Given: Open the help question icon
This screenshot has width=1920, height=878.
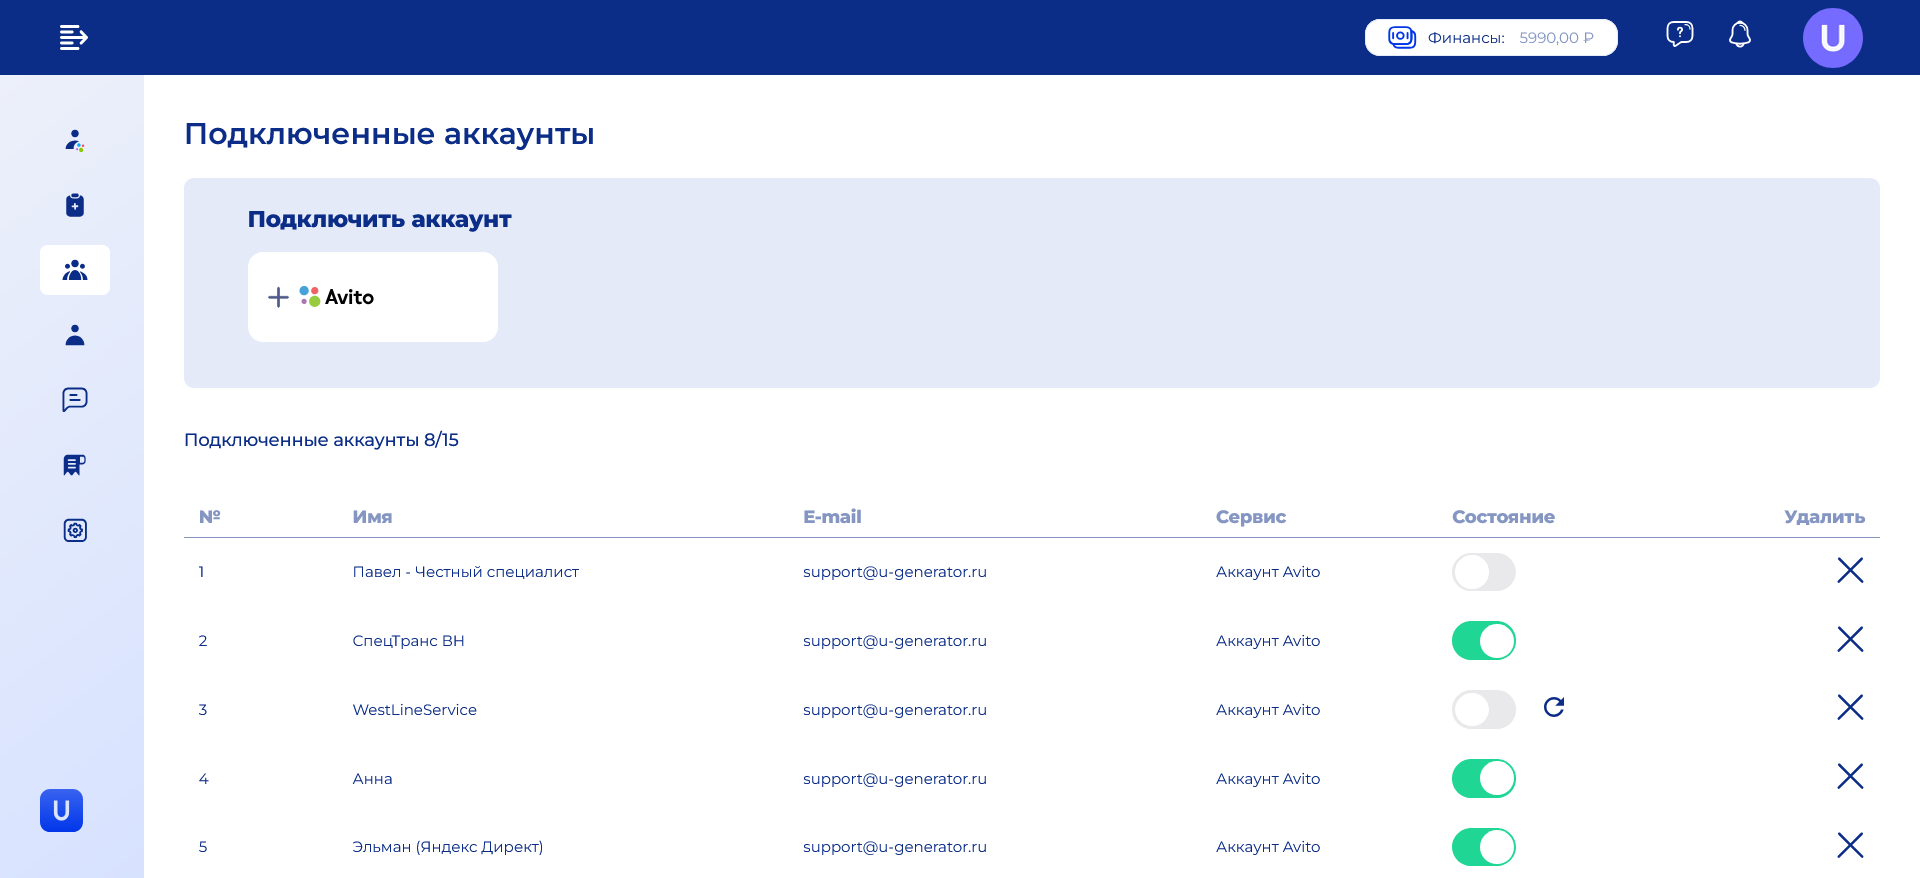Looking at the screenshot, I should [1679, 35].
